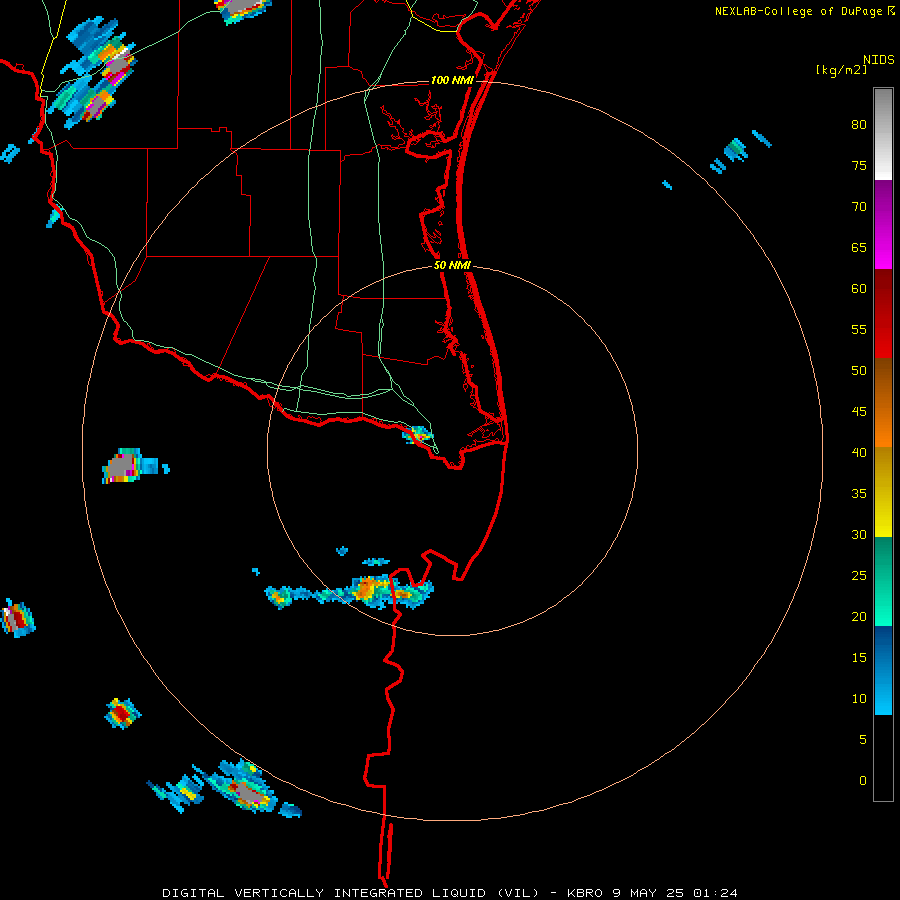Select the red segment of the color bar
The image size is (900, 900).
tap(883, 313)
